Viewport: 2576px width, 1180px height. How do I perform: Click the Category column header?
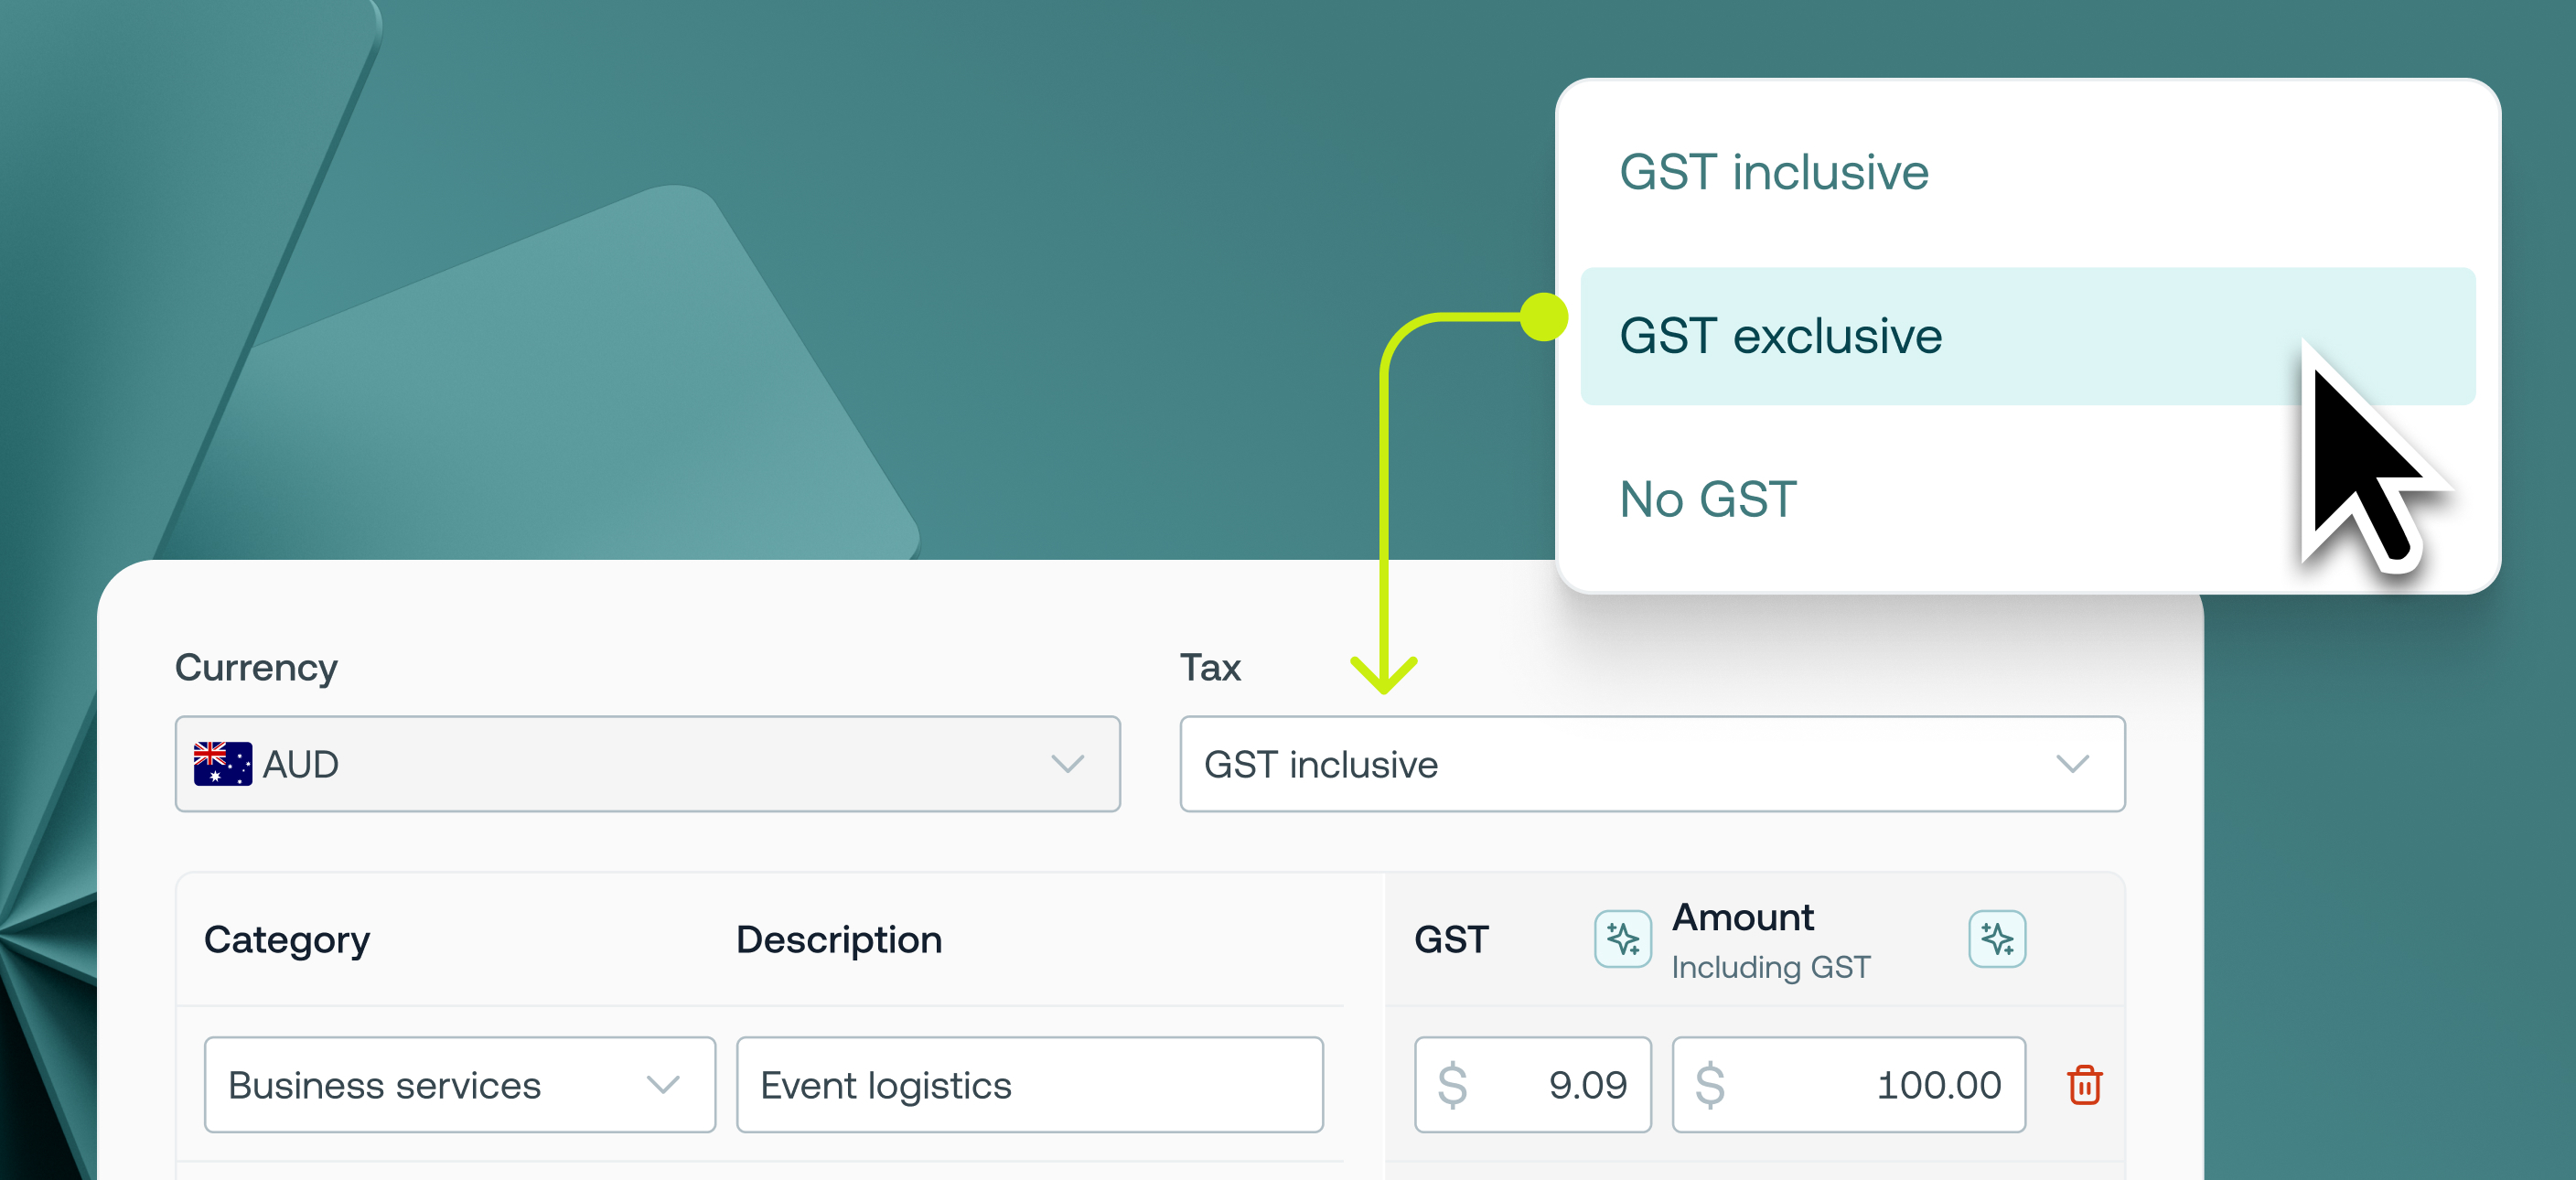tap(287, 940)
